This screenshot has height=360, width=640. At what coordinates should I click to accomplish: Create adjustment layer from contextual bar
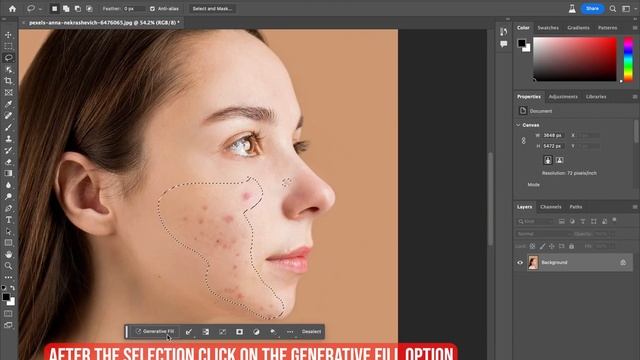pos(256,332)
